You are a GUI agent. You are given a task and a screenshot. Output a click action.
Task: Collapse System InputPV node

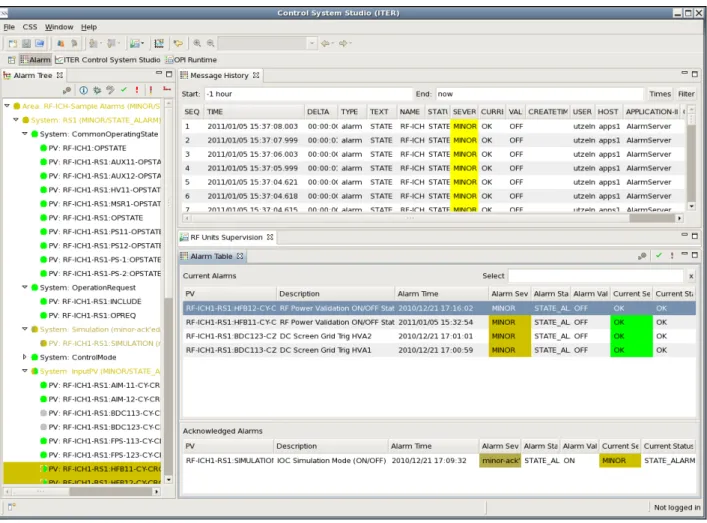coord(25,371)
